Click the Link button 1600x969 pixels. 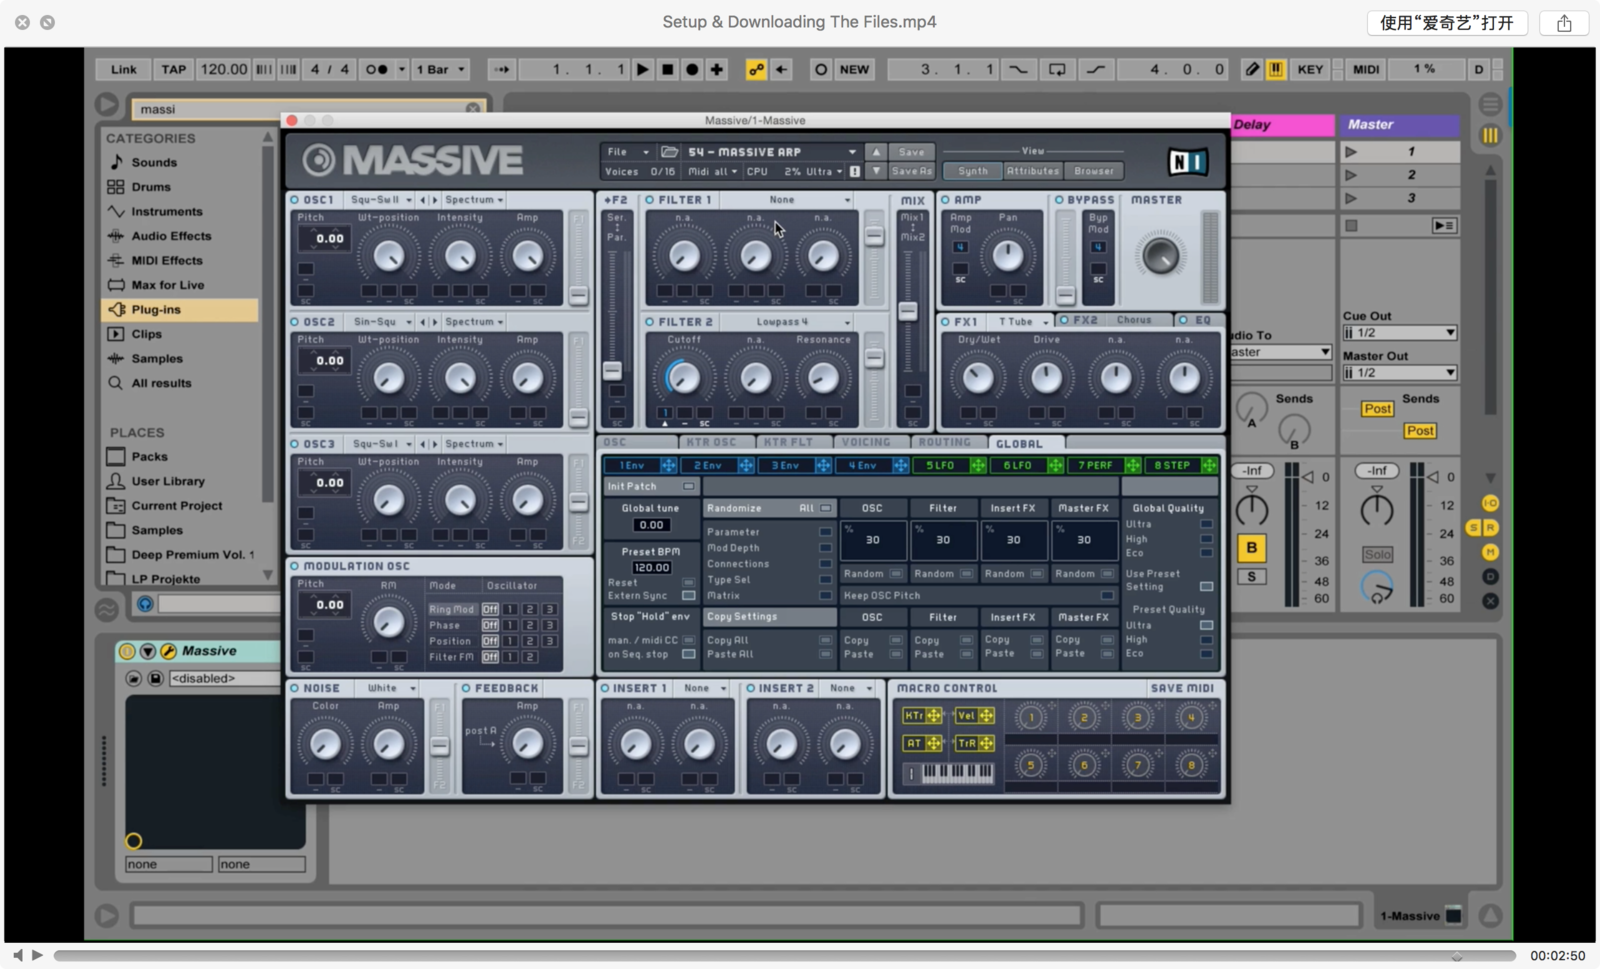[124, 69]
